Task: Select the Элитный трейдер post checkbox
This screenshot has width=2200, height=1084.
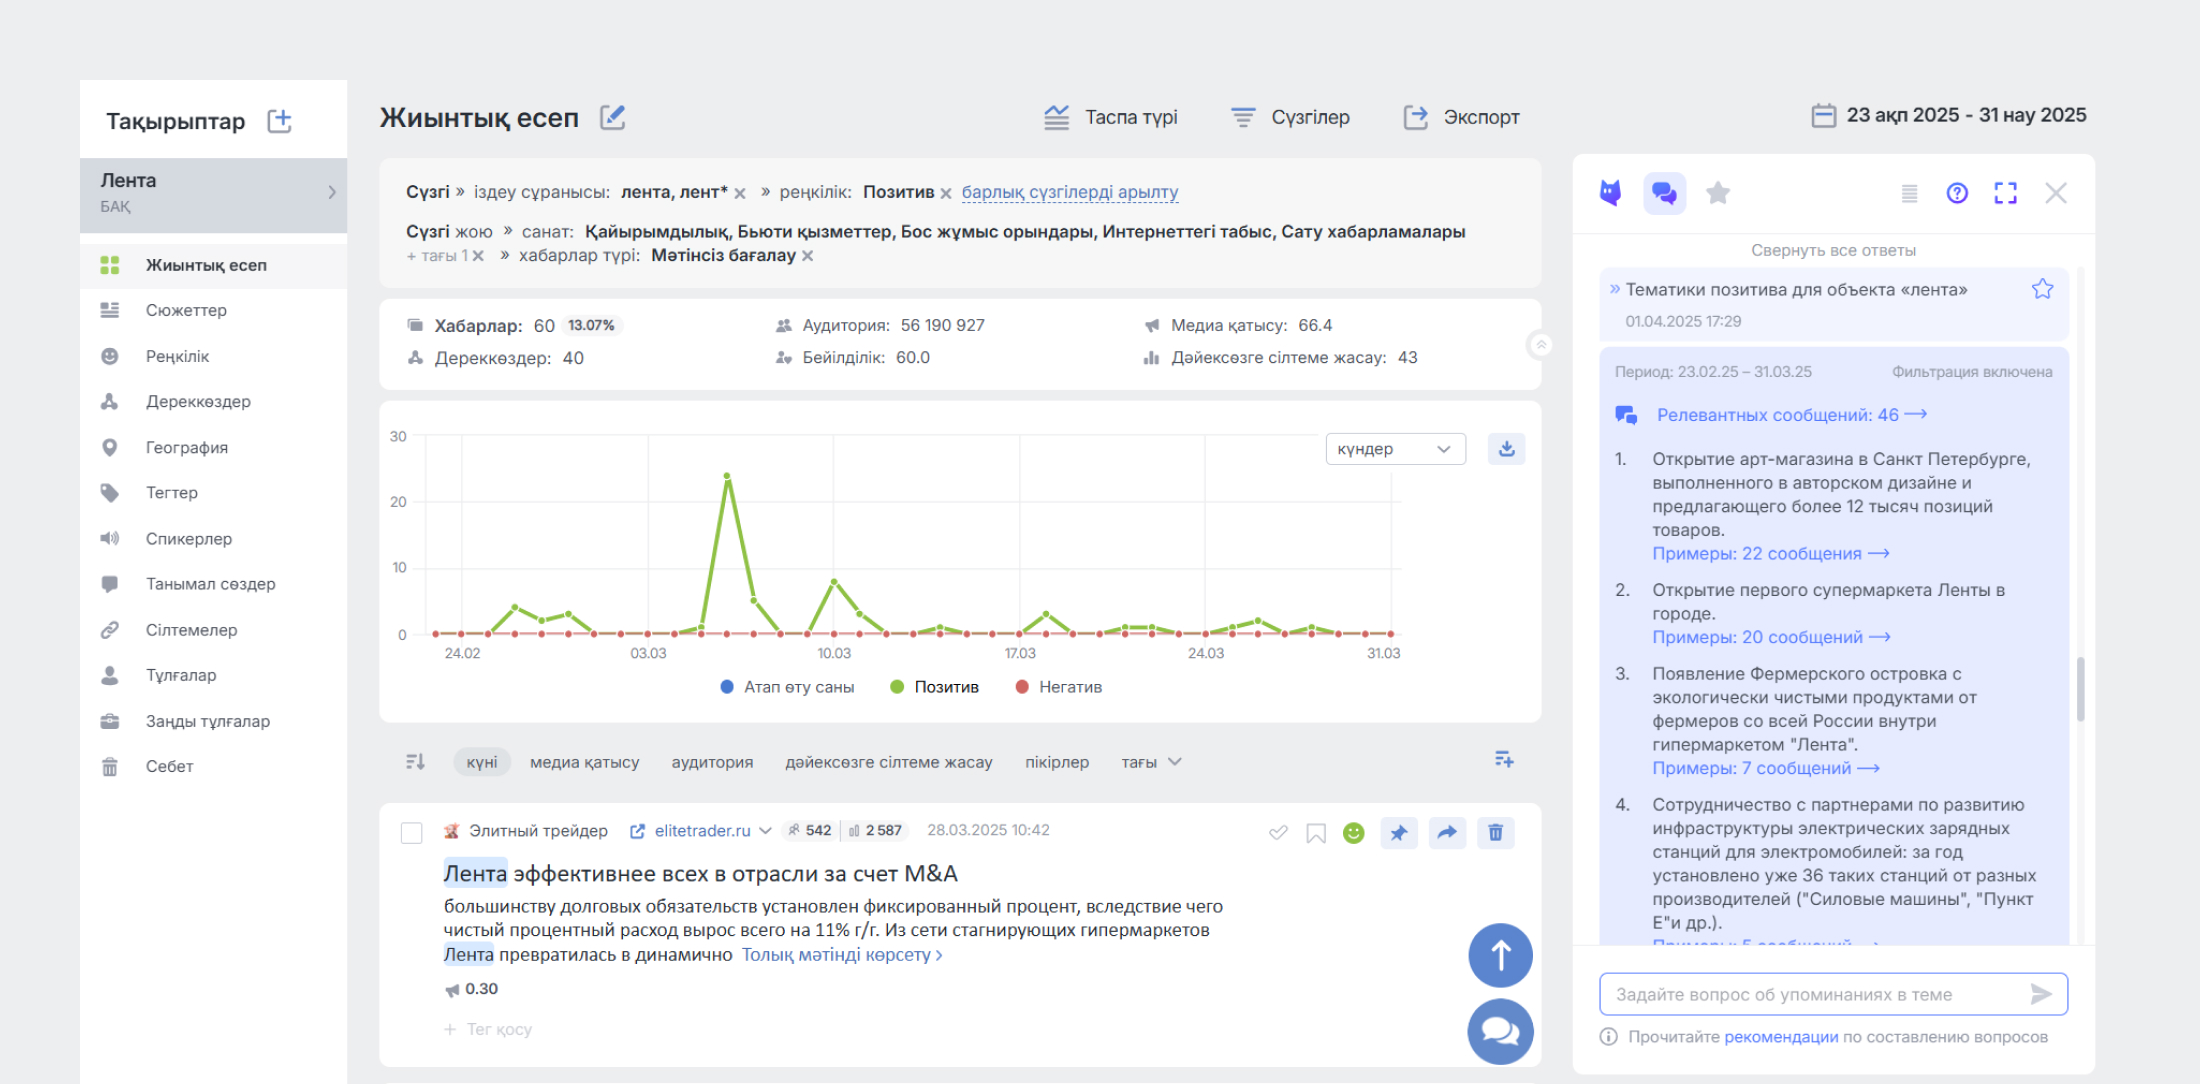Action: click(411, 833)
